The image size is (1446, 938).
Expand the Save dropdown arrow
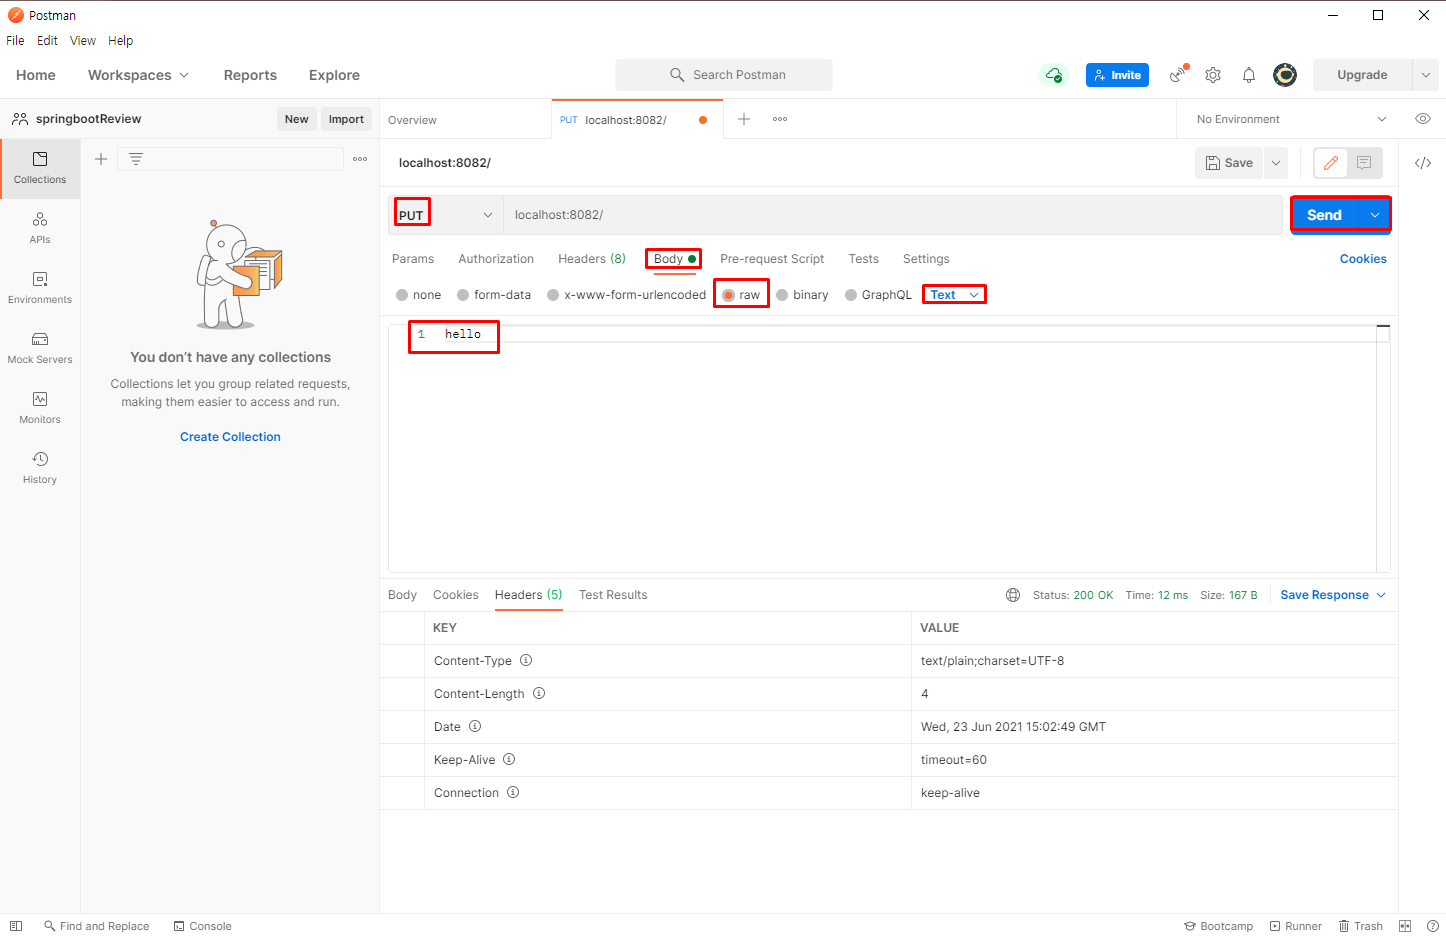tap(1276, 163)
